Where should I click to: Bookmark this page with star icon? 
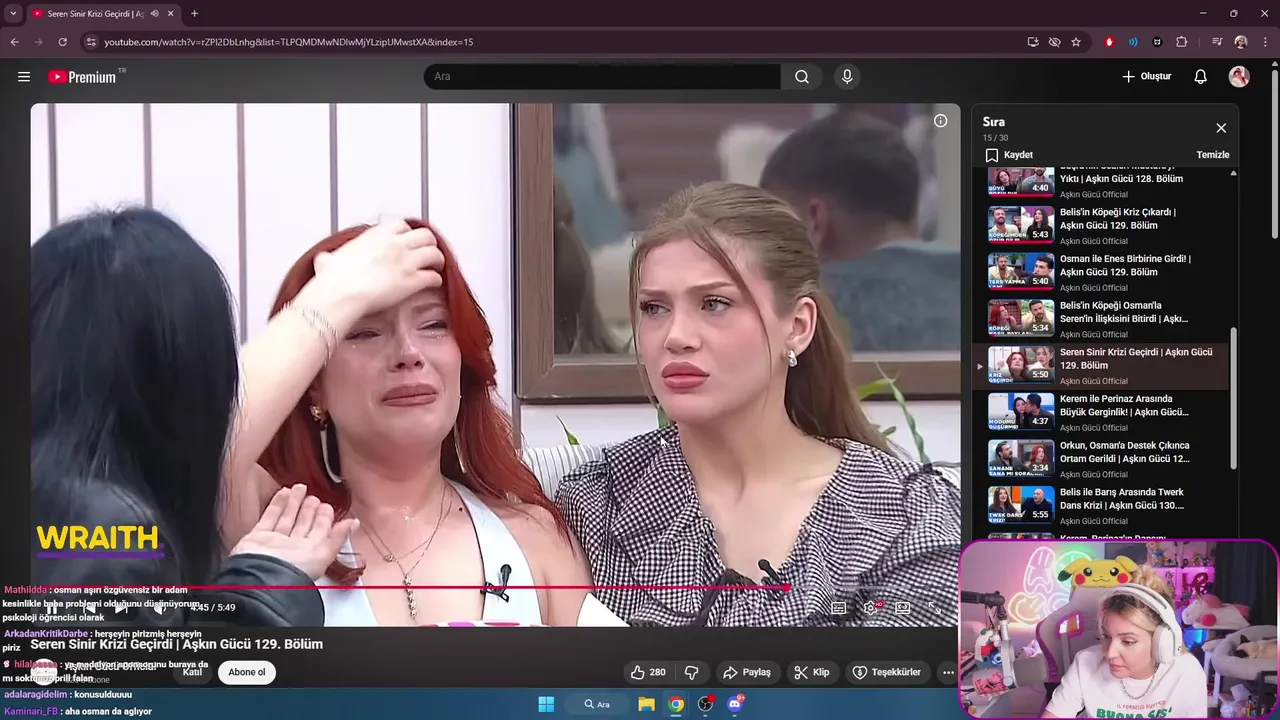1076,42
